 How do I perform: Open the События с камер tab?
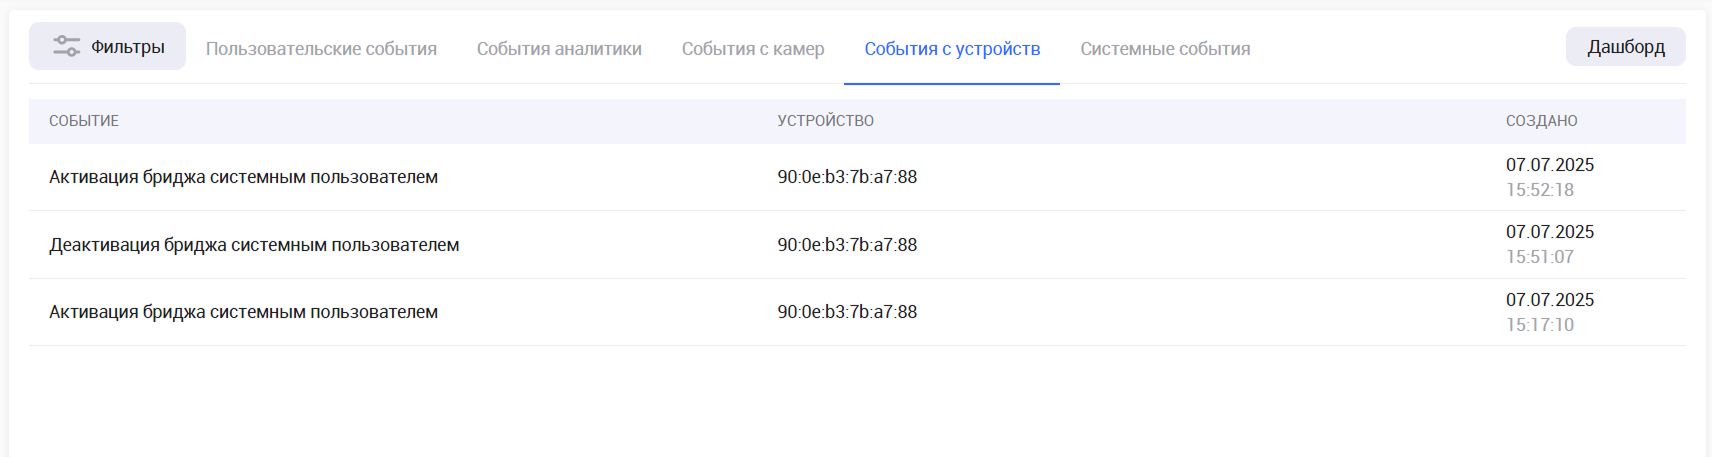click(x=753, y=49)
